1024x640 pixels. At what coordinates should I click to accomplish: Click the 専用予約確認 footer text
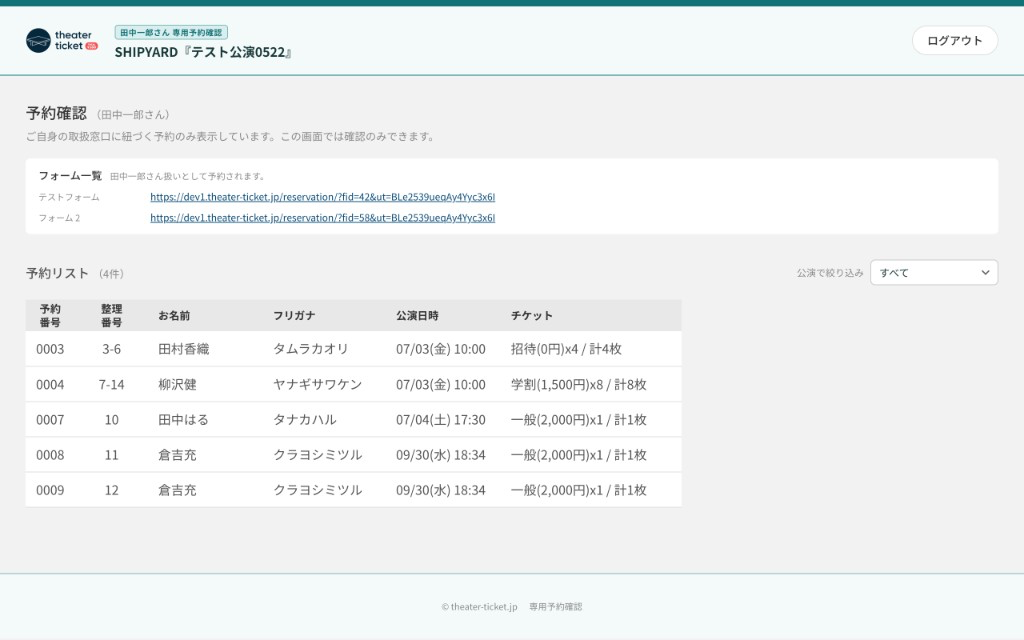coord(556,607)
